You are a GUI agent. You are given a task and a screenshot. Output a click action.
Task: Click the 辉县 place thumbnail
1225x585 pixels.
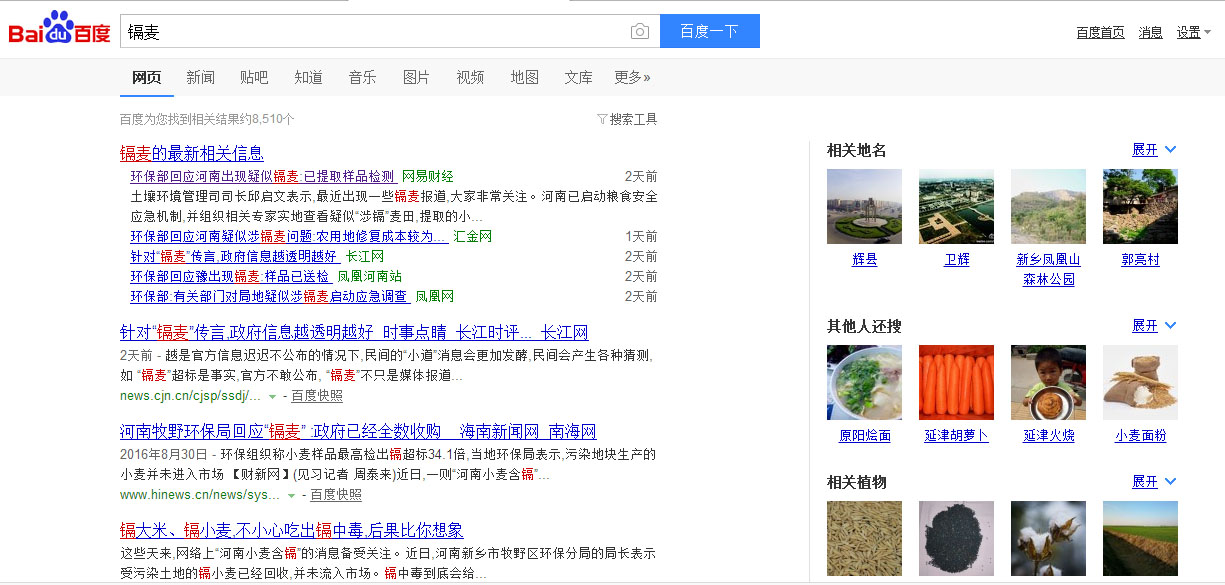(x=864, y=206)
